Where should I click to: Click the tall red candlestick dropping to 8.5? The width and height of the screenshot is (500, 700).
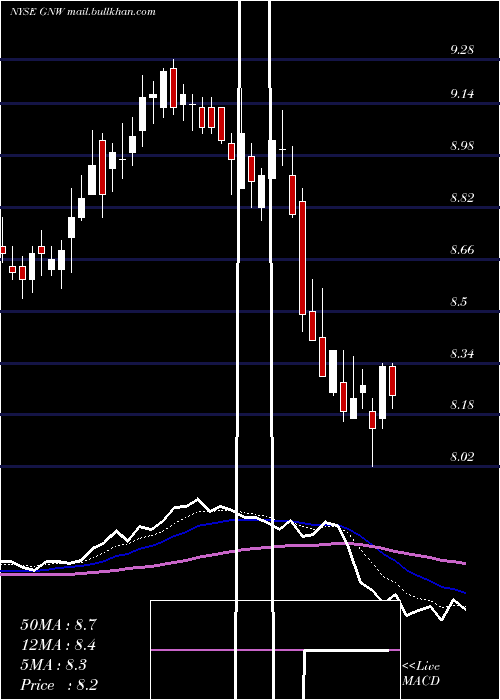click(303, 258)
